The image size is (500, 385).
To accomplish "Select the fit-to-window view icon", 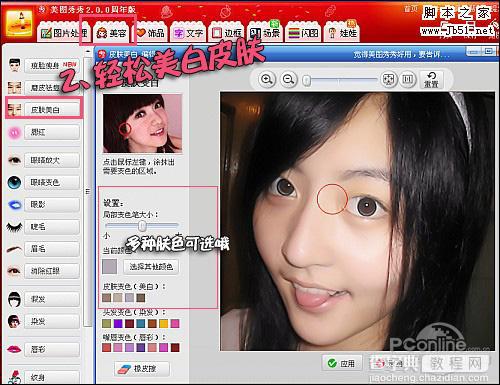I will tap(389, 80).
